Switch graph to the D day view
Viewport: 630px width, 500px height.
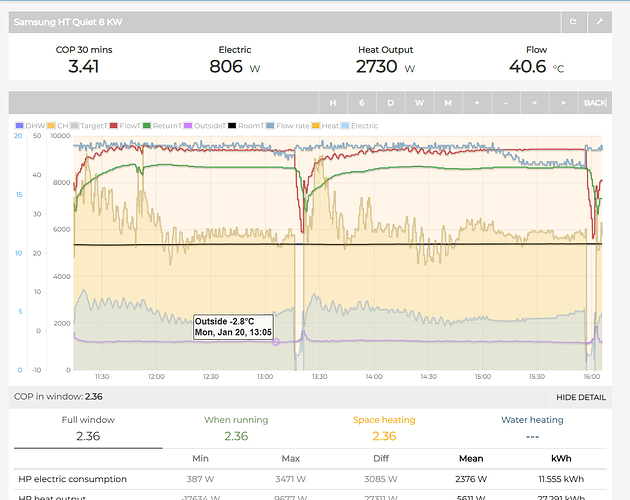coord(391,103)
